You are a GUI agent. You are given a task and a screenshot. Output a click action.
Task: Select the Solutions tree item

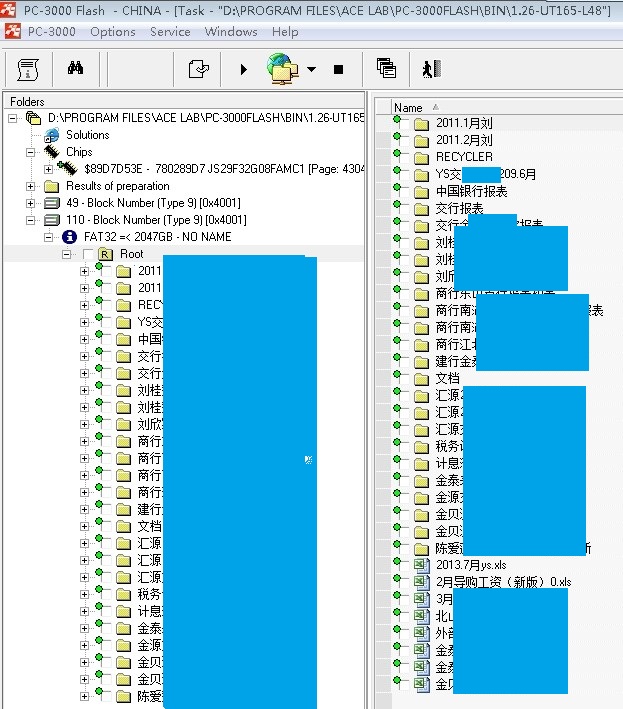click(88, 135)
